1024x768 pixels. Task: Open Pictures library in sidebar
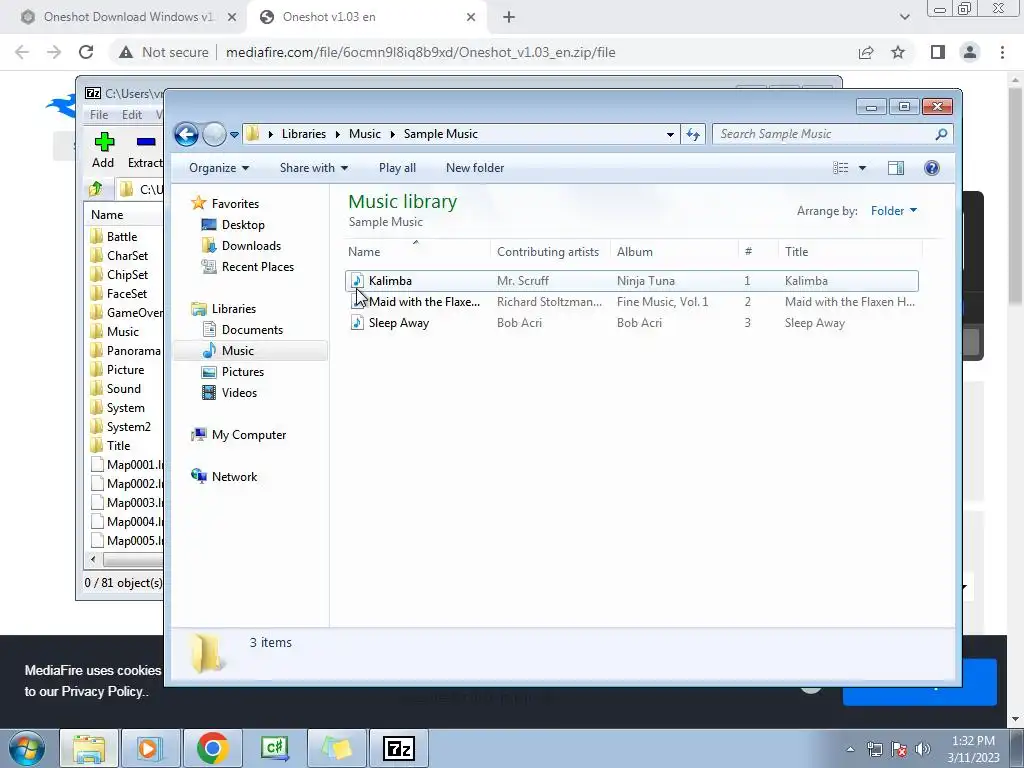[243, 372]
